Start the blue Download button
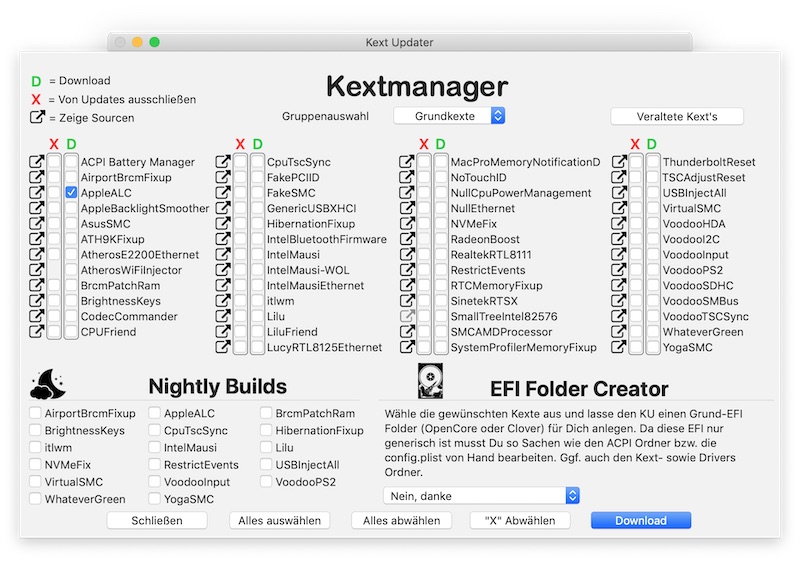 coord(641,521)
